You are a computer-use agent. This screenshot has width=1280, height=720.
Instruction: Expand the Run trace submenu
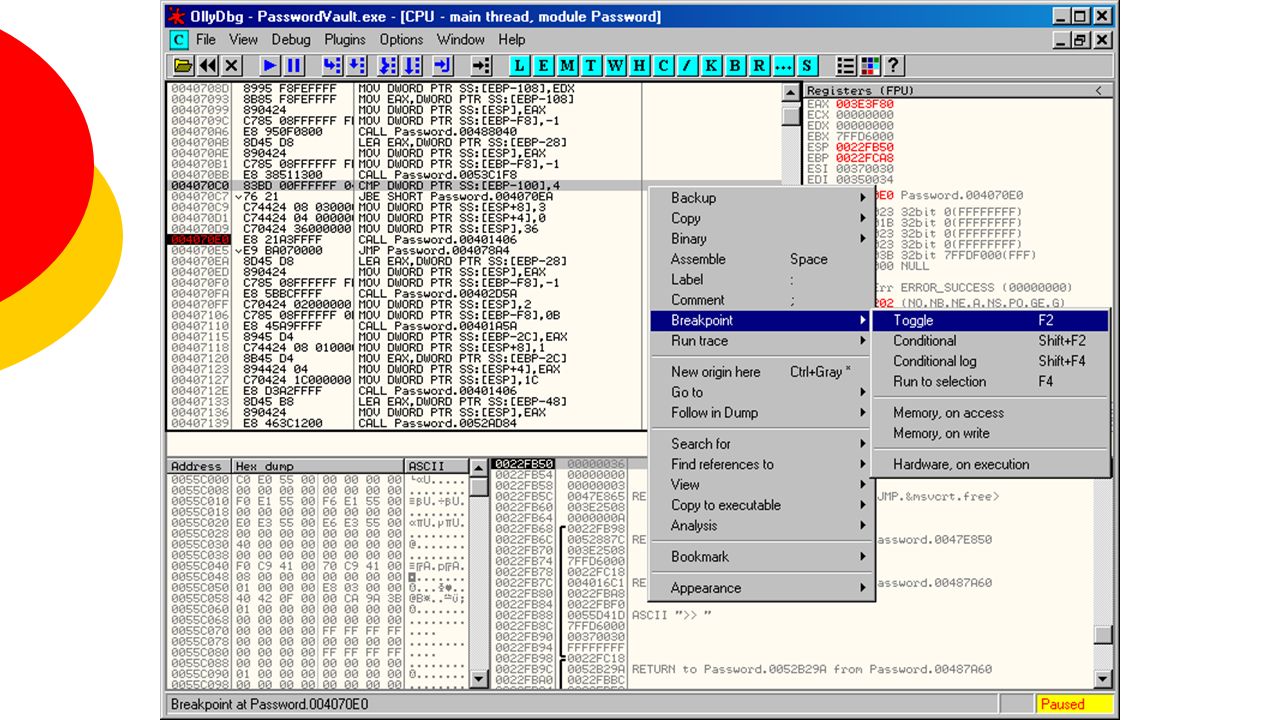point(762,341)
